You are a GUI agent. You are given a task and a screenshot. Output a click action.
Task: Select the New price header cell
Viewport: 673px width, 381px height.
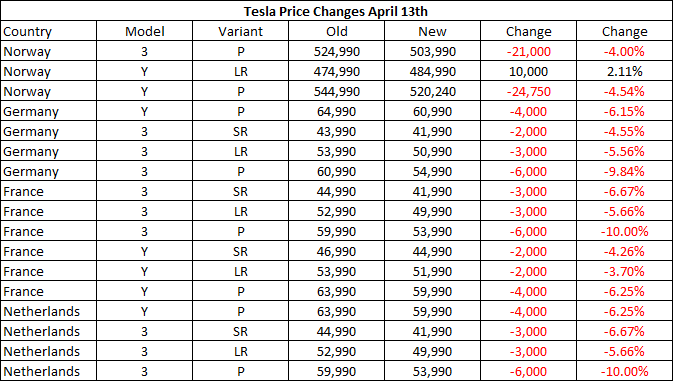pyautogui.click(x=432, y=31)
